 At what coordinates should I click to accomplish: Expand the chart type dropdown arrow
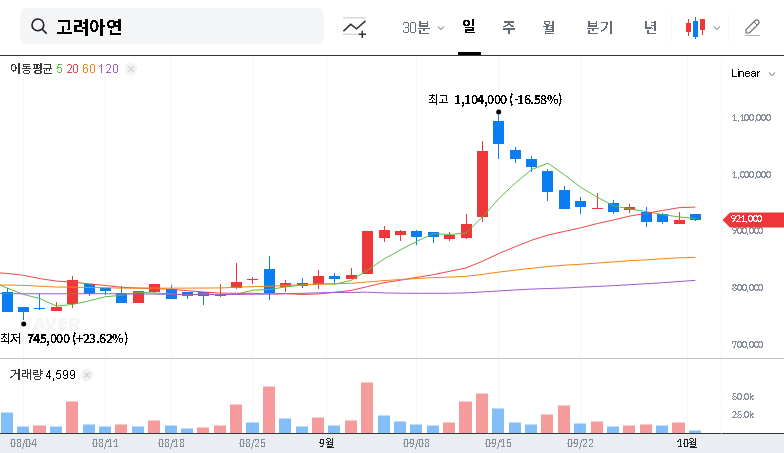[716, 28]
